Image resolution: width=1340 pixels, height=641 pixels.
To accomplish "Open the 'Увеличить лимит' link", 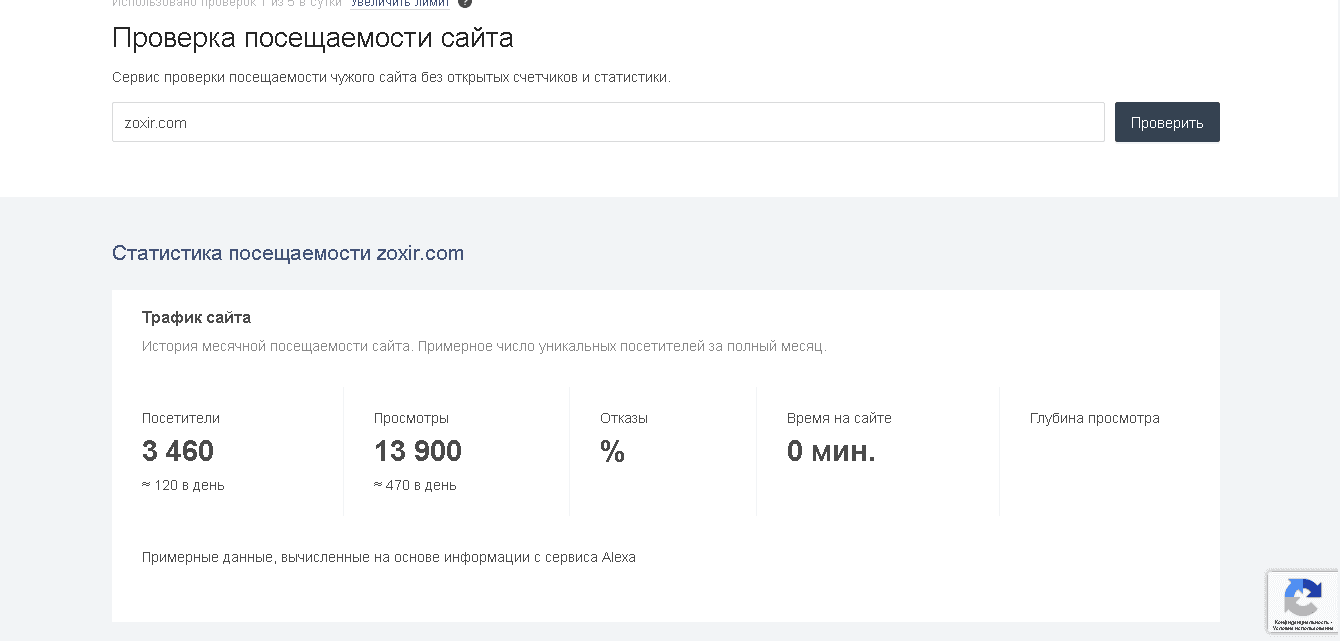I will pos(399,3).
